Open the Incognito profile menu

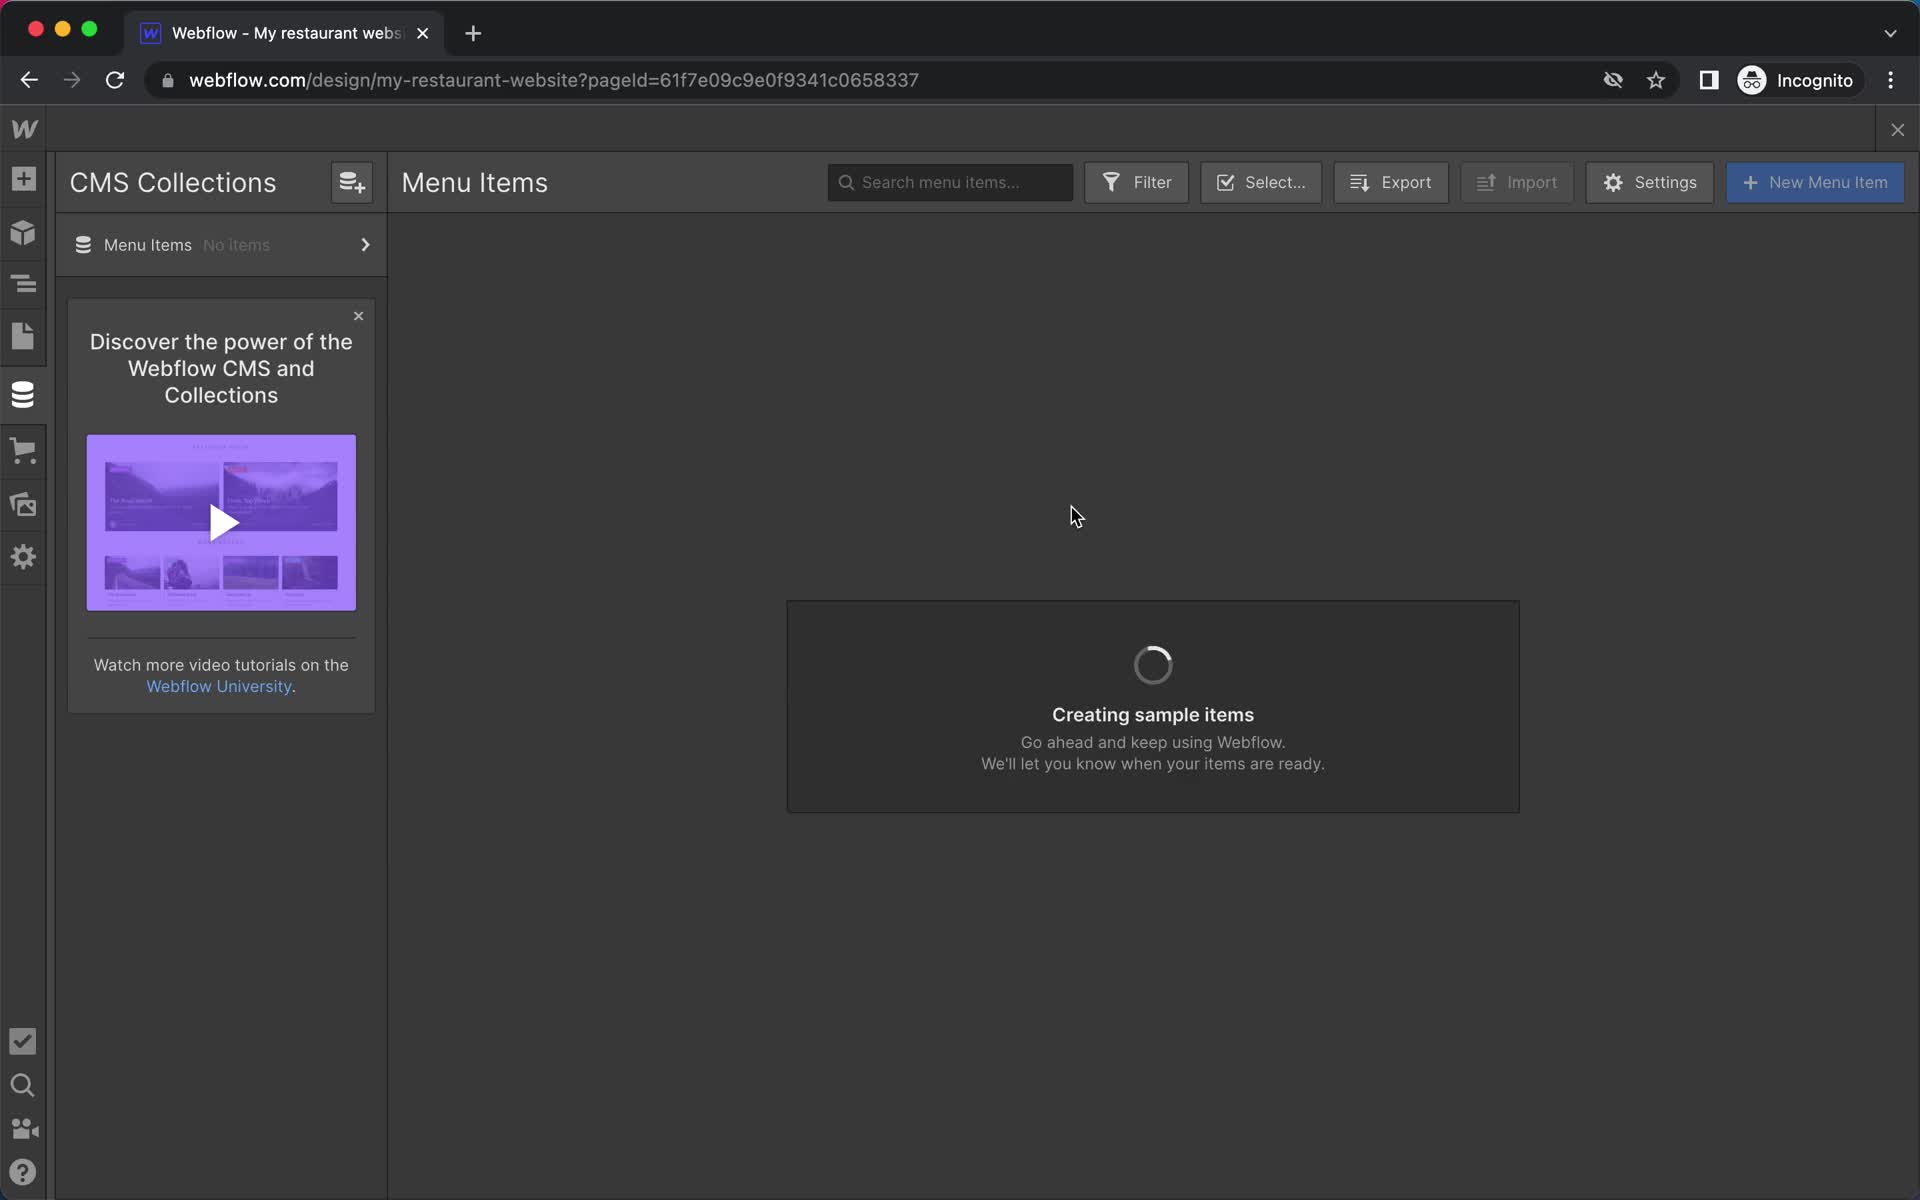(x=1797, y=80)
